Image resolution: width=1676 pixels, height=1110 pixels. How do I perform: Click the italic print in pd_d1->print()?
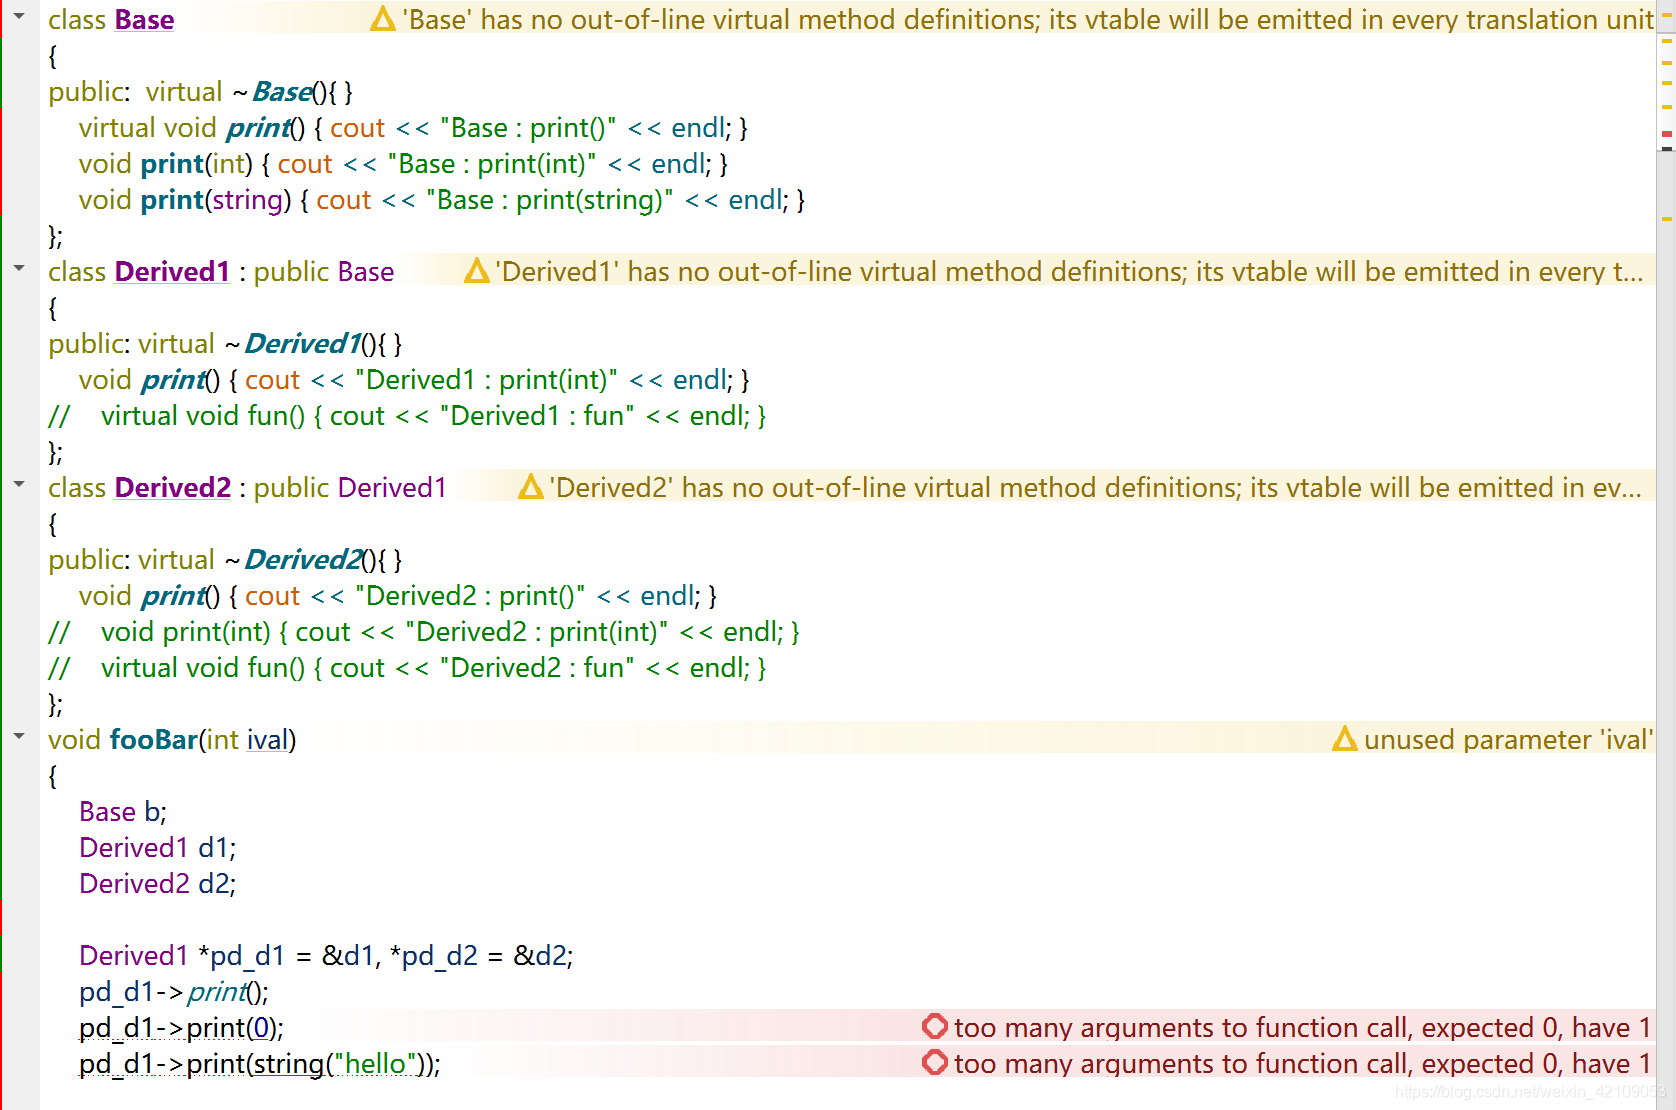click(217, 992)
